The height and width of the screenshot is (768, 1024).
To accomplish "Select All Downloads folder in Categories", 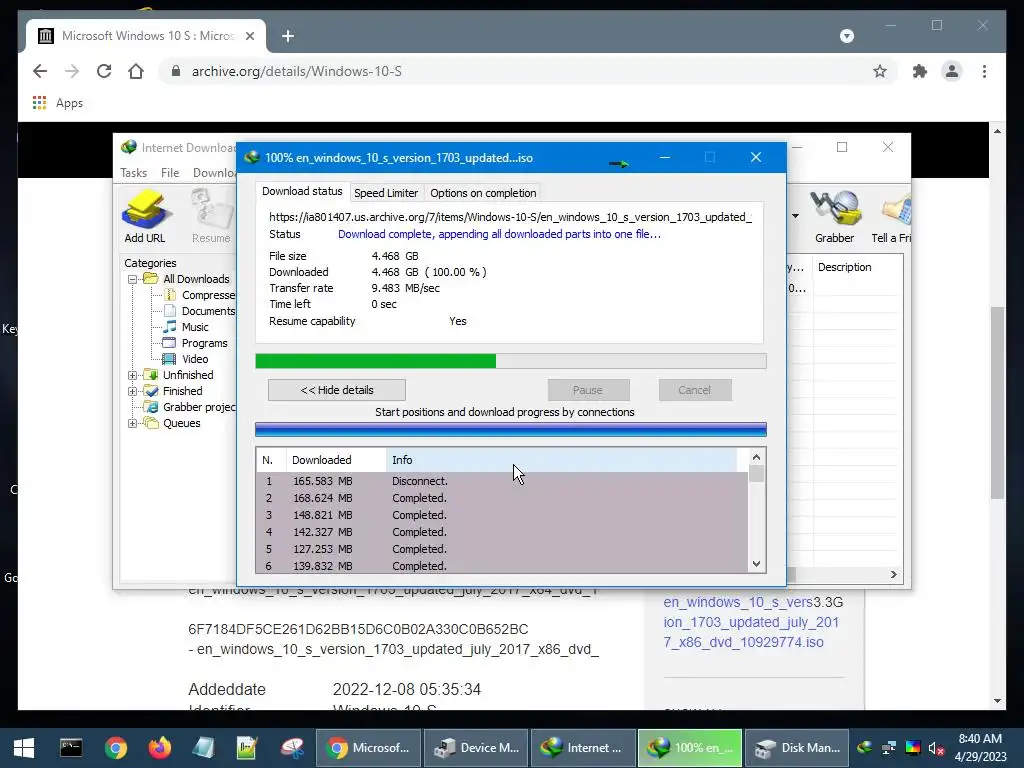I will coord(196,279).
